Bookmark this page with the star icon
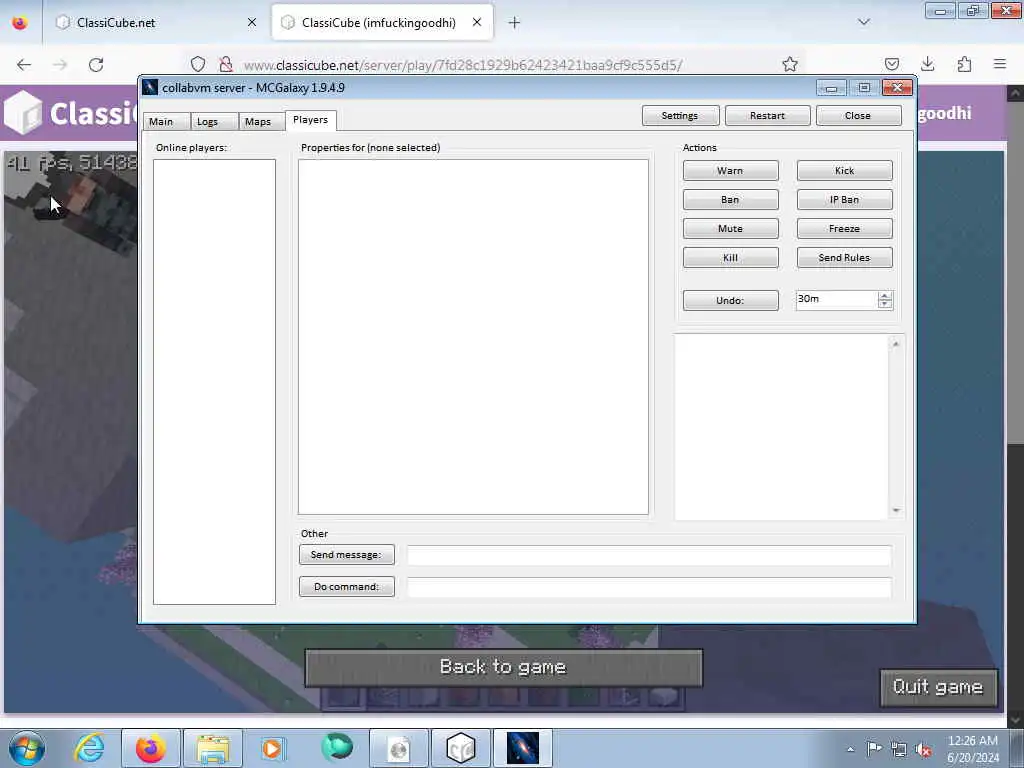The image size is (1024, 768). pyautogui.click(x=790, y=64)
